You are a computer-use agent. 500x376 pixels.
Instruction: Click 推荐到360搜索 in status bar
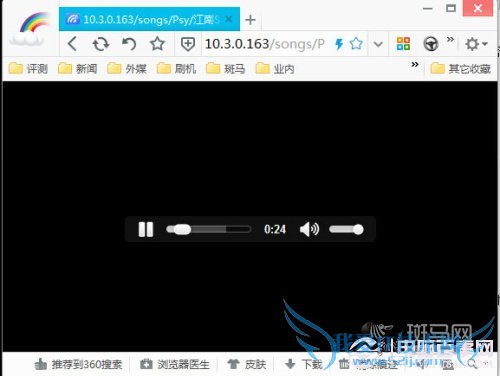point(79,364)
